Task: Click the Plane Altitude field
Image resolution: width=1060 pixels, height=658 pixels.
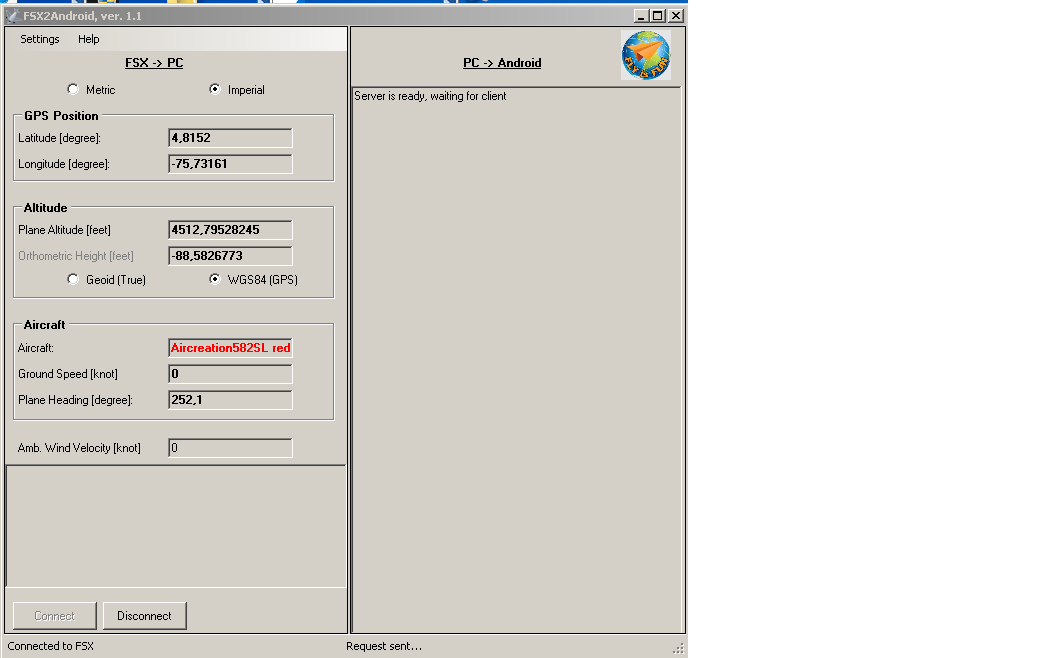Action: click(231, 230)
